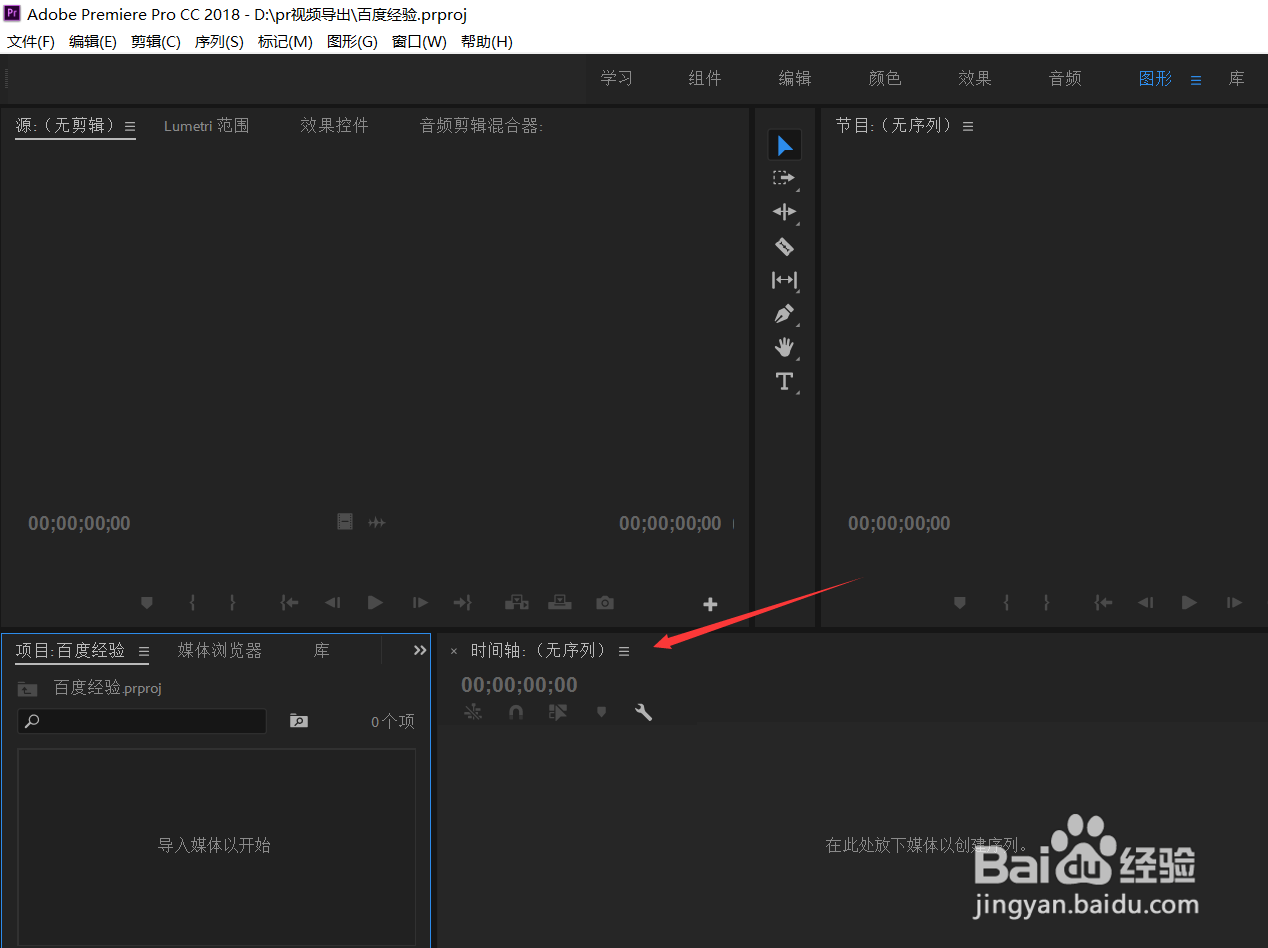The width and height of the screenshot is (1268, 948).
Task: Select the Type text tool
Action: [784, 381]
